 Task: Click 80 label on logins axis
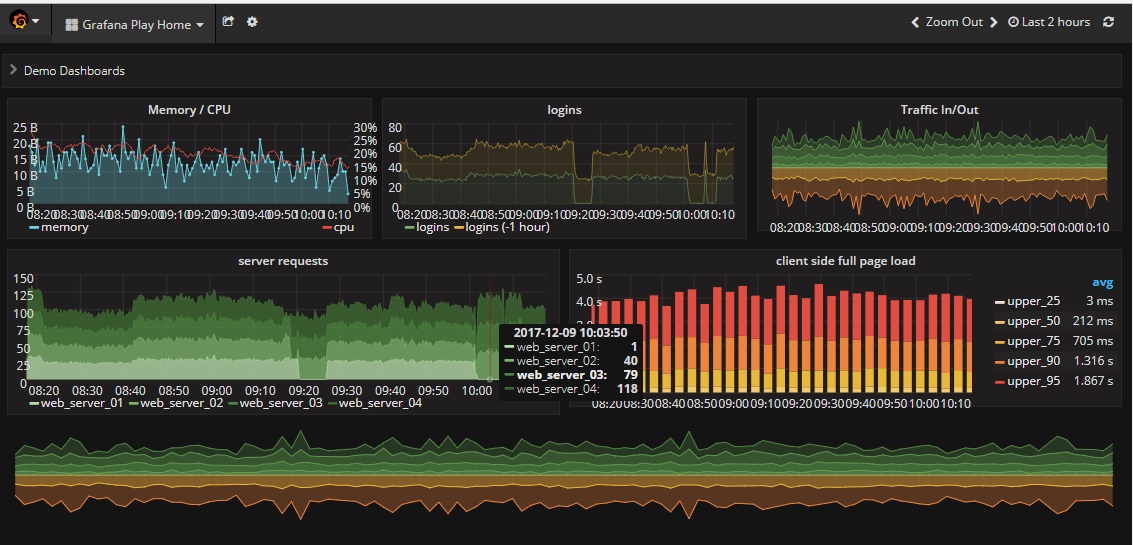click(x=395, y=128)
